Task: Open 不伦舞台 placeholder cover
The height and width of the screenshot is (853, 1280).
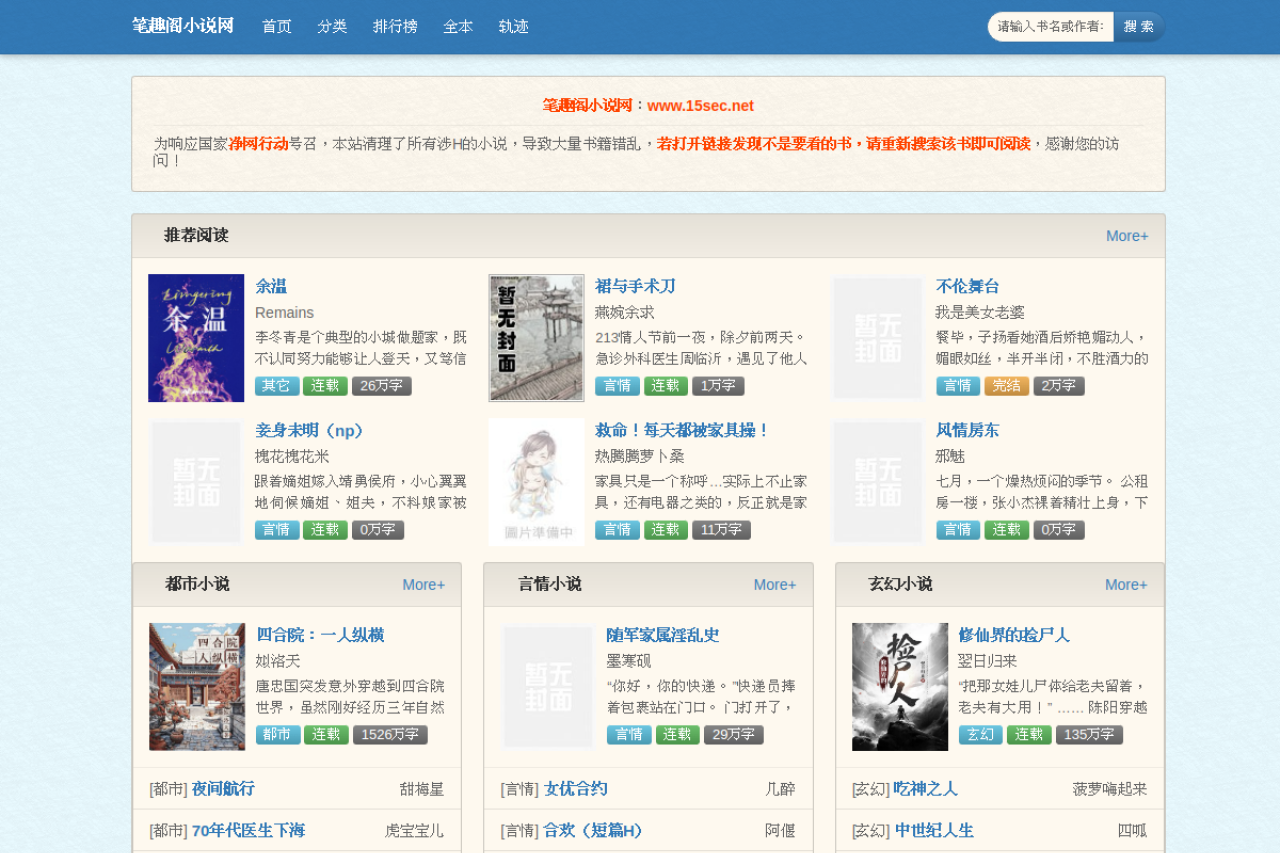Action: pyautogui.click(x=878, y=338)
